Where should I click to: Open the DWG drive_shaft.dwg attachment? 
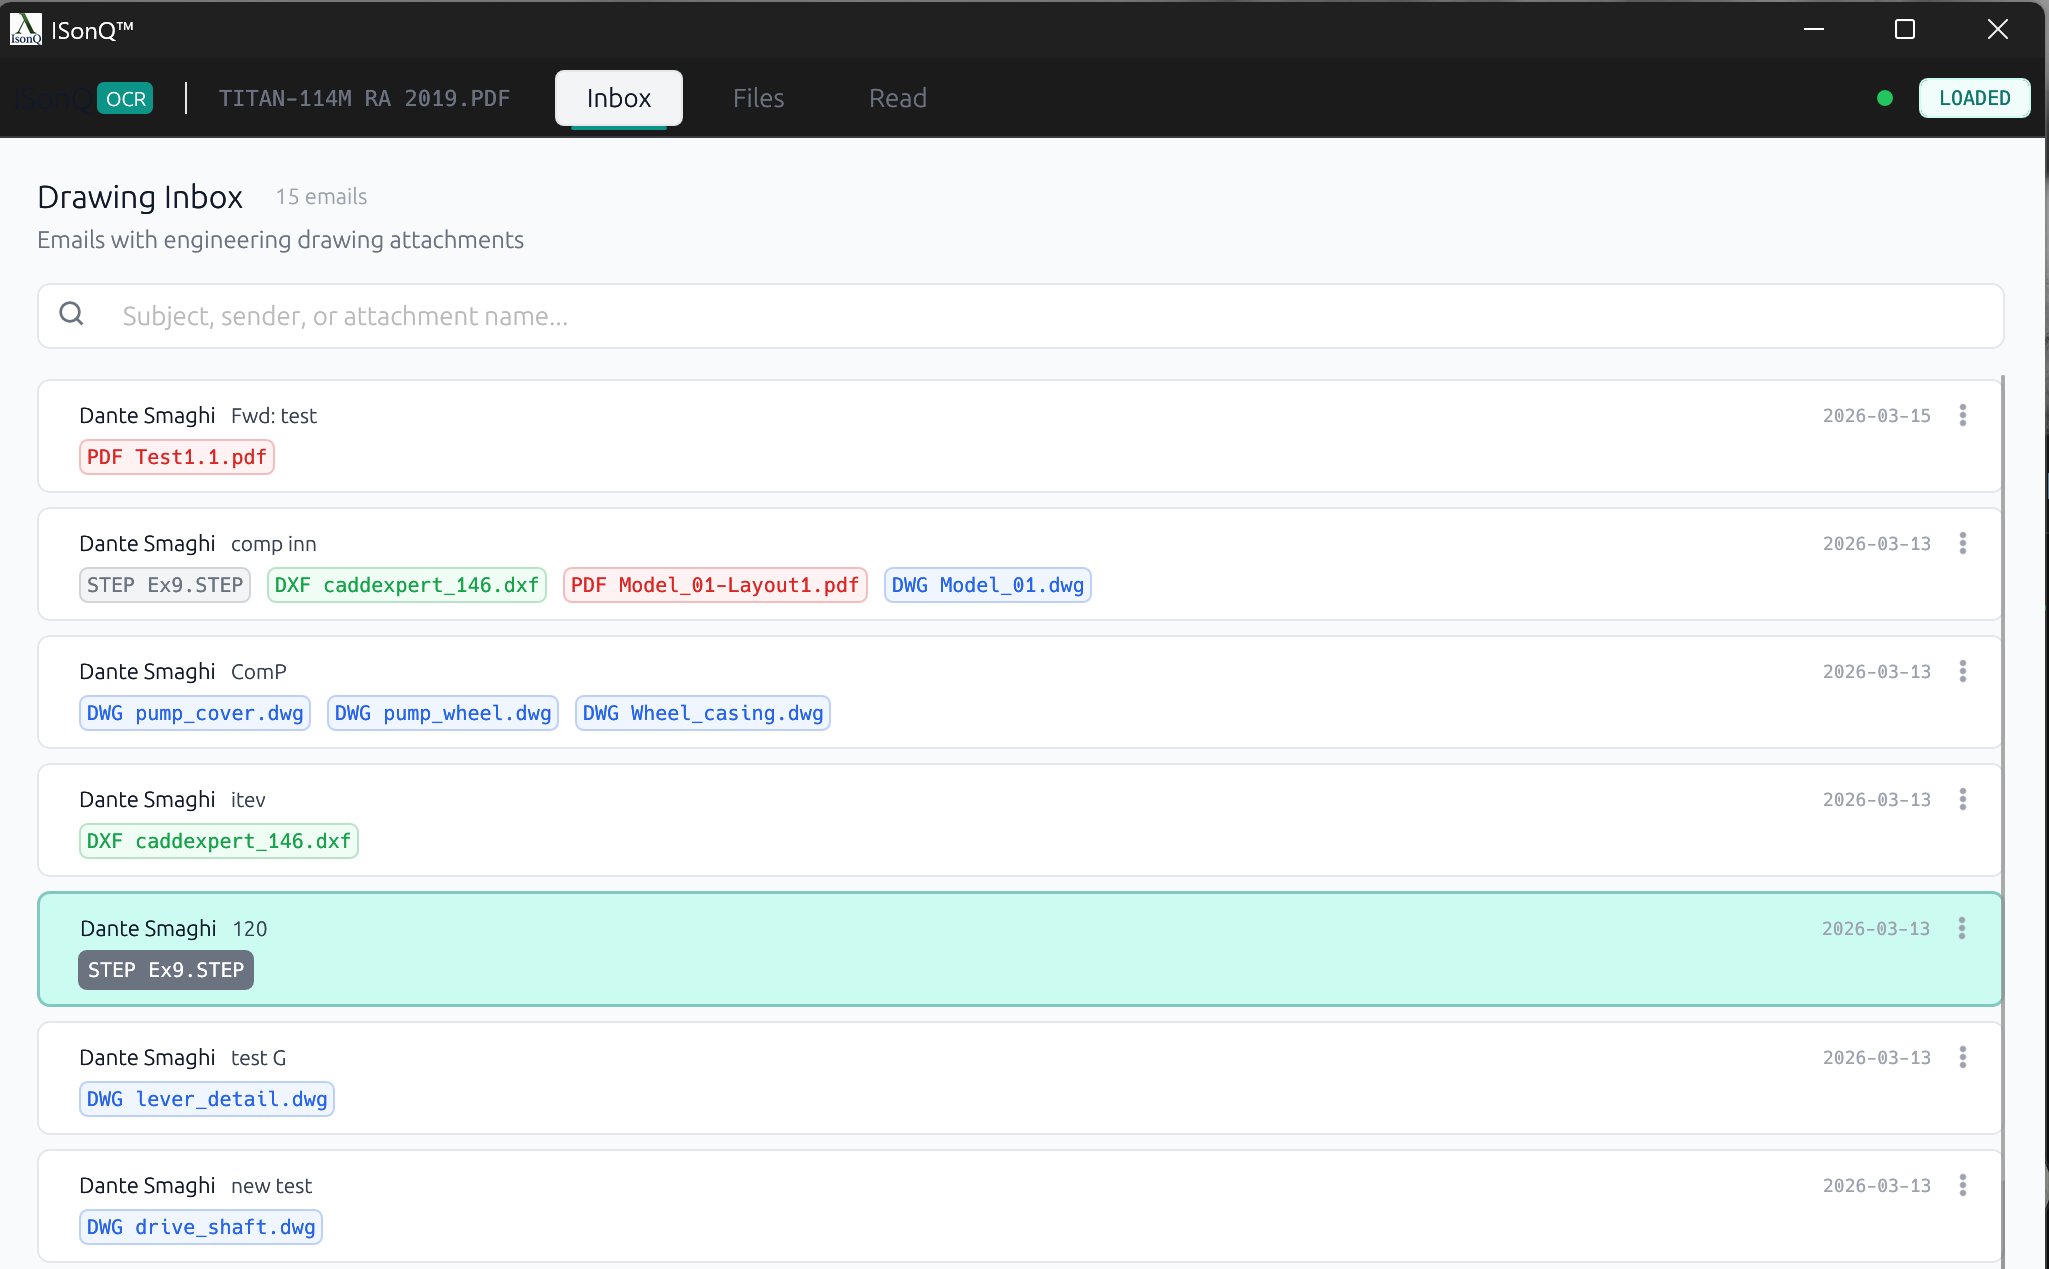(201, 1227)
